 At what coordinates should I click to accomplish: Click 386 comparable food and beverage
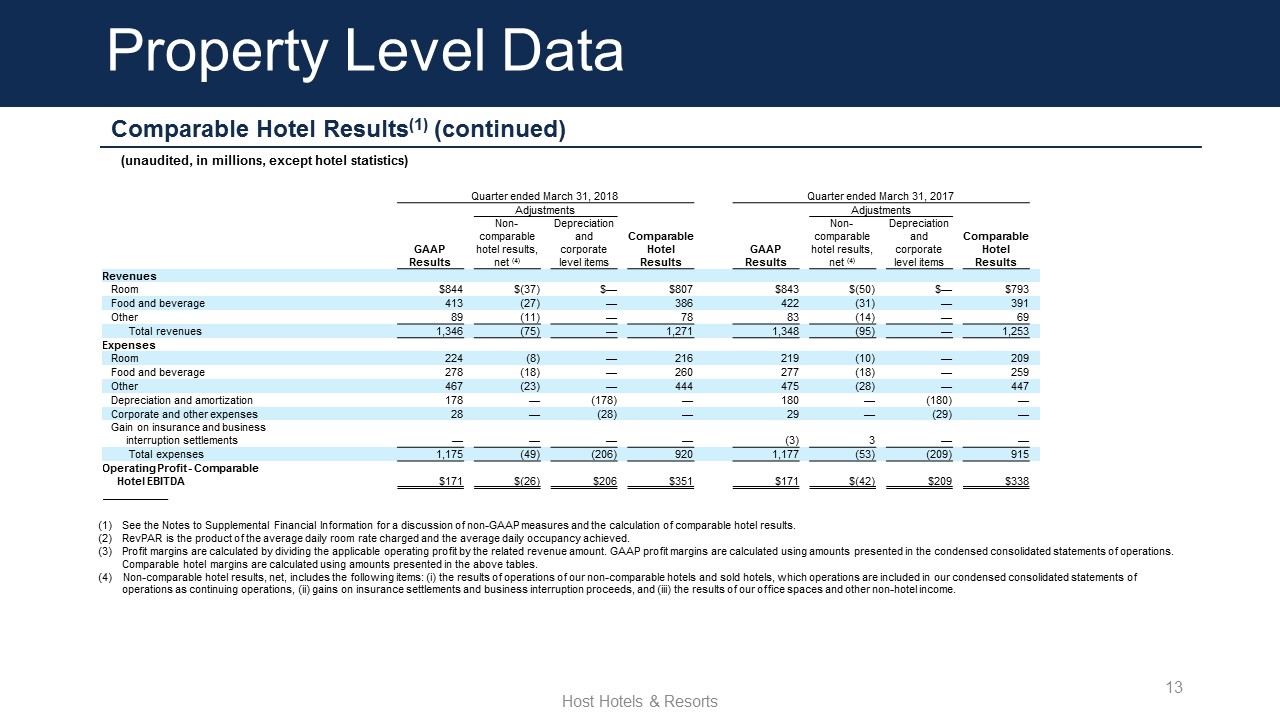click(x=684, y=303)
